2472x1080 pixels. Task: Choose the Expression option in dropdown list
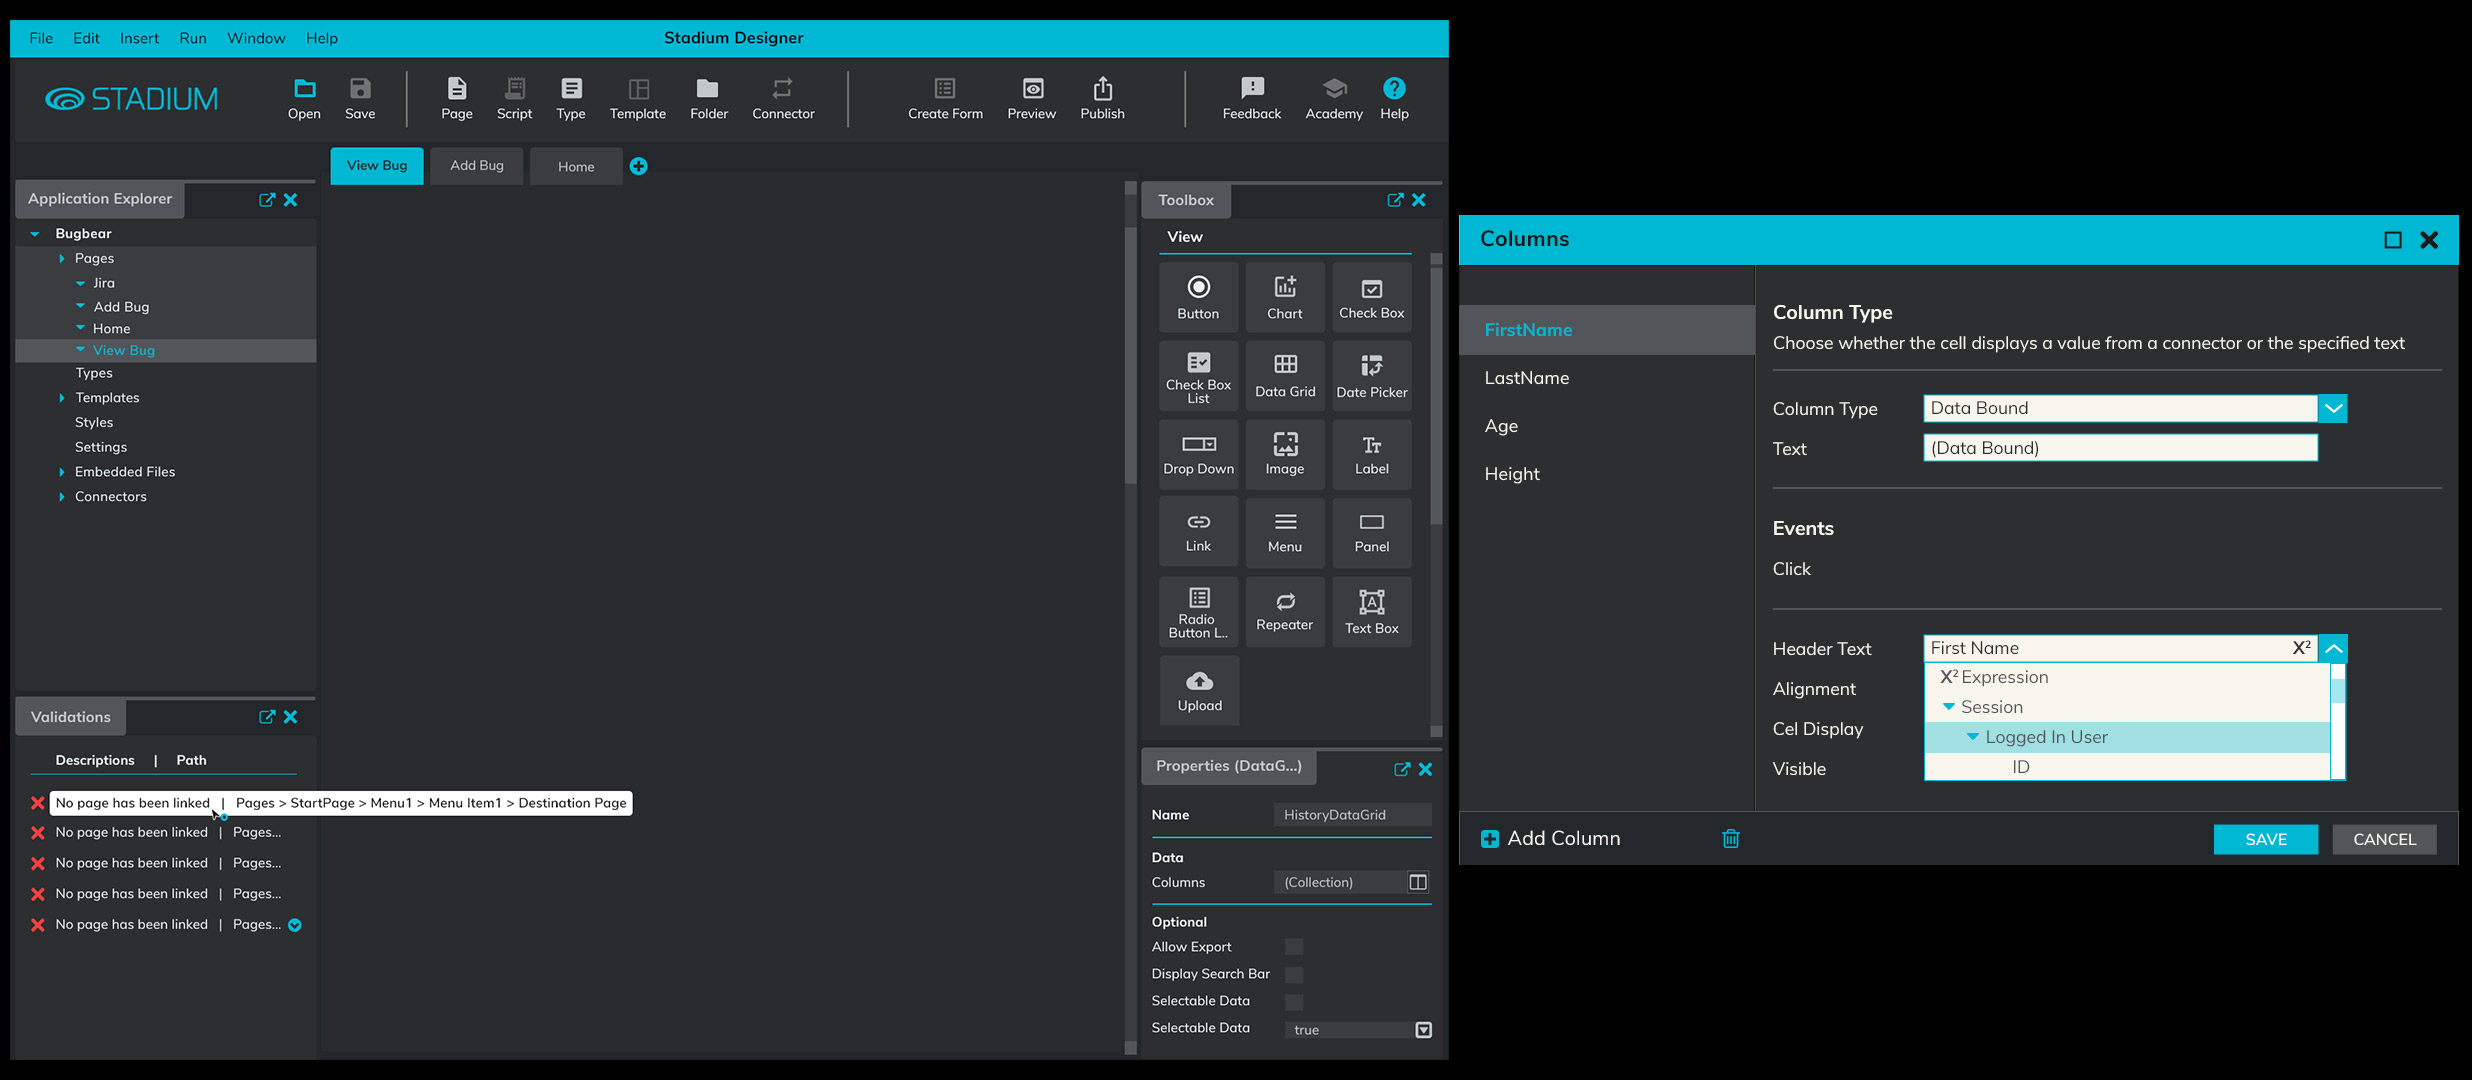[2127, 677]
